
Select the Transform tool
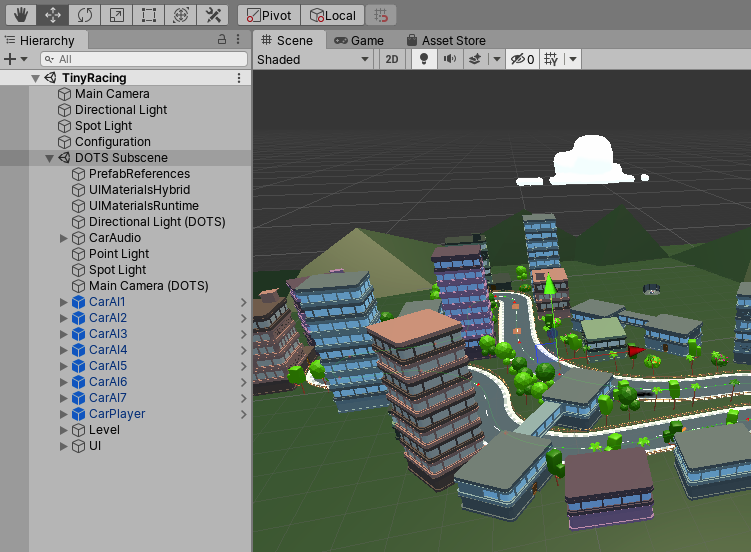[x=181, y=15]
